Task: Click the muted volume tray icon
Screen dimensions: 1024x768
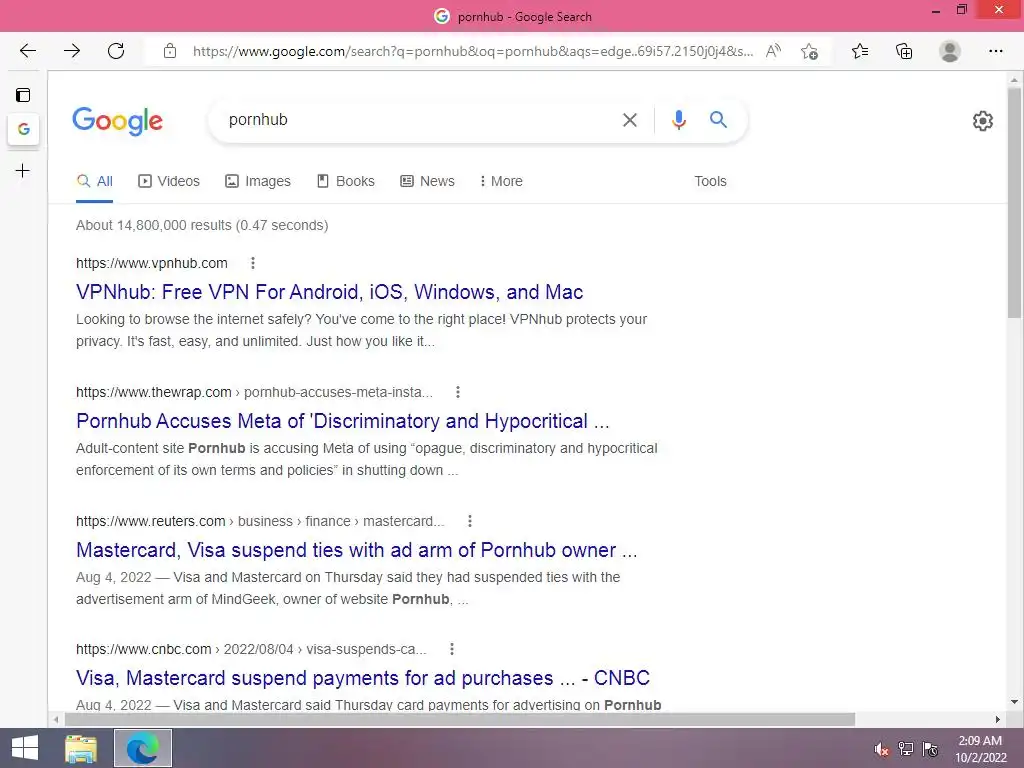Action: tap(882, 749)
